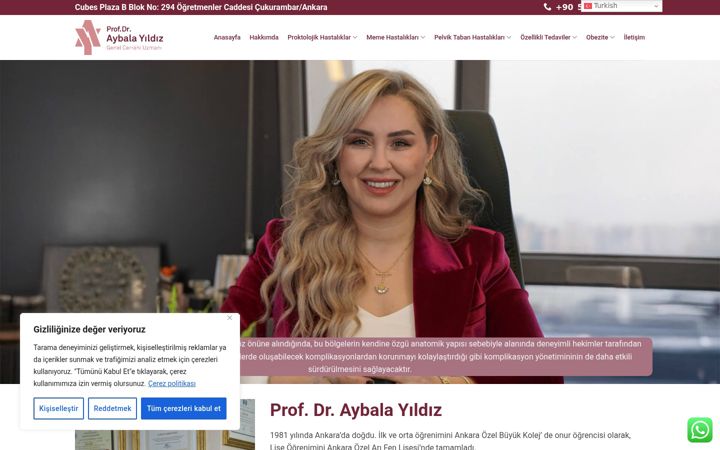Click Reddetmek cookie button
This screenshot has width=720, height=450.
click(x=112, y=408)
